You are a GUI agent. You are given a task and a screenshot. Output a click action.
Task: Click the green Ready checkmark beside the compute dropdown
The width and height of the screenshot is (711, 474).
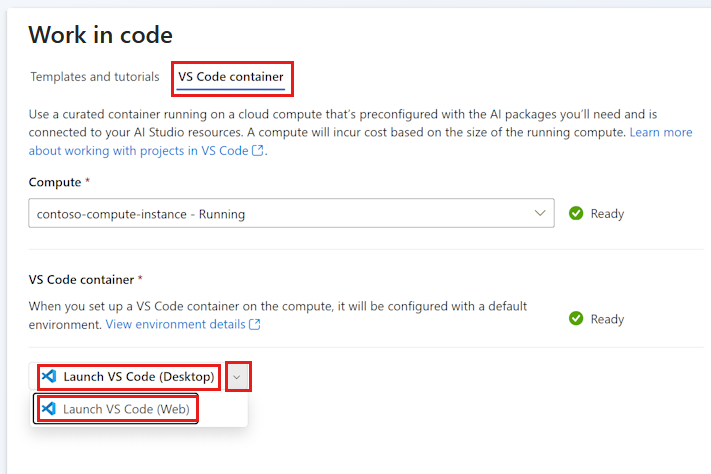[x=576, y=213]
